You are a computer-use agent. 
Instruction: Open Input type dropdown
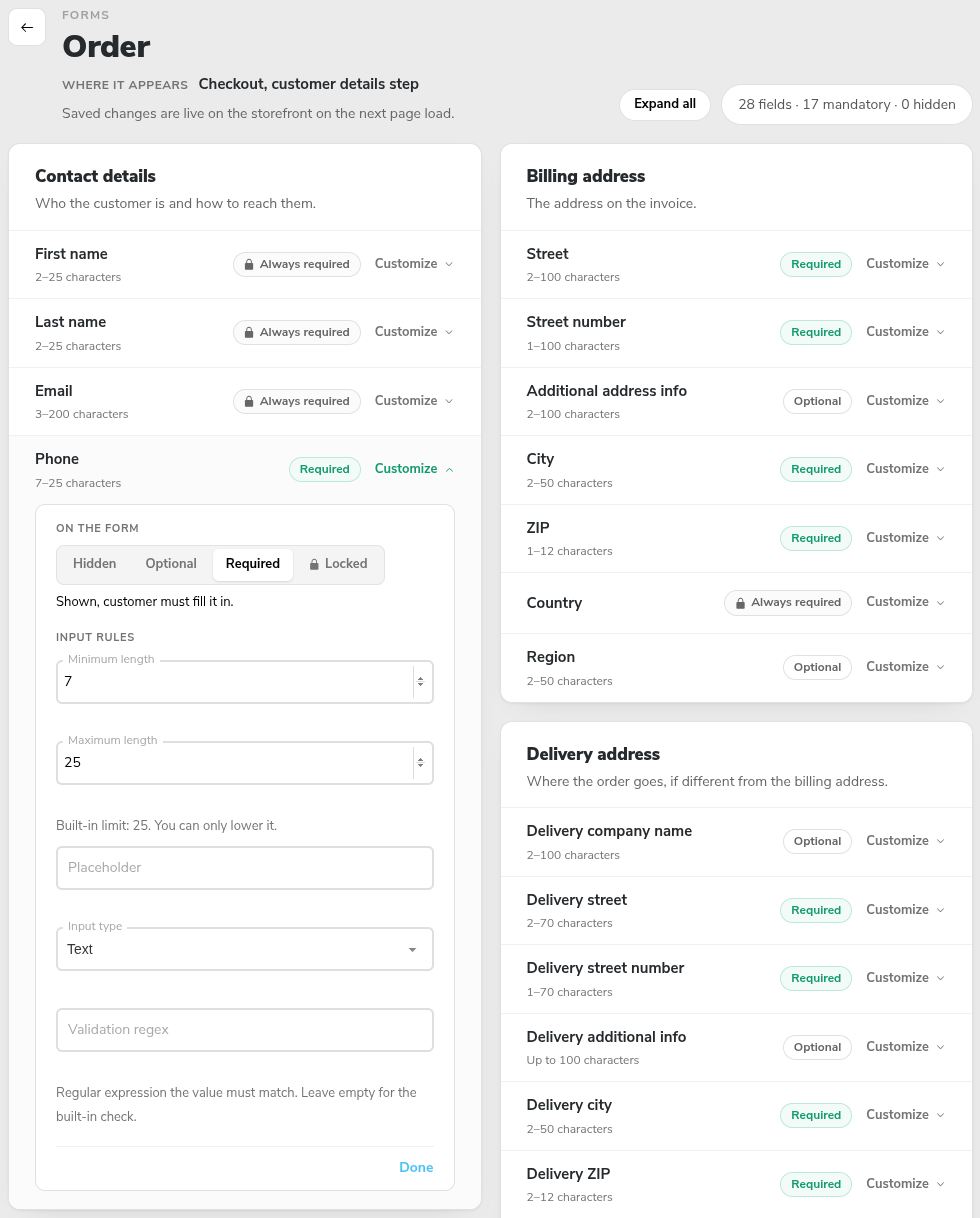tap(245, 950)
